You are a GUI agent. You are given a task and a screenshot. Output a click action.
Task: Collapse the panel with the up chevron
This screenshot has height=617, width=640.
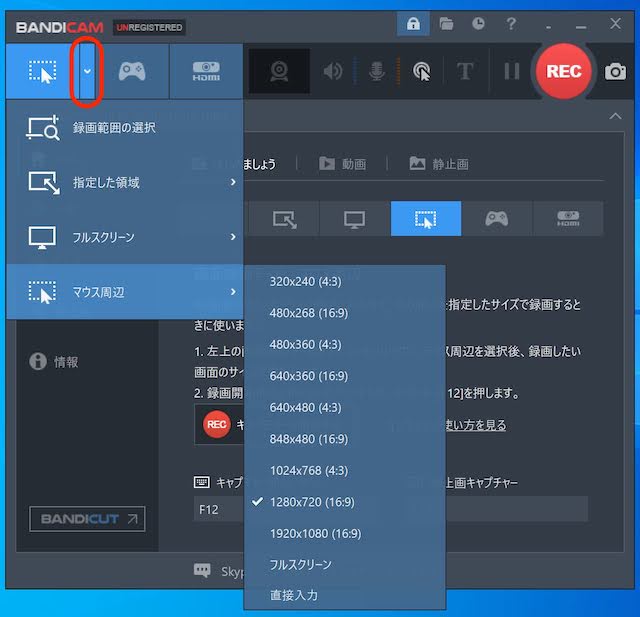coord(615,116)
